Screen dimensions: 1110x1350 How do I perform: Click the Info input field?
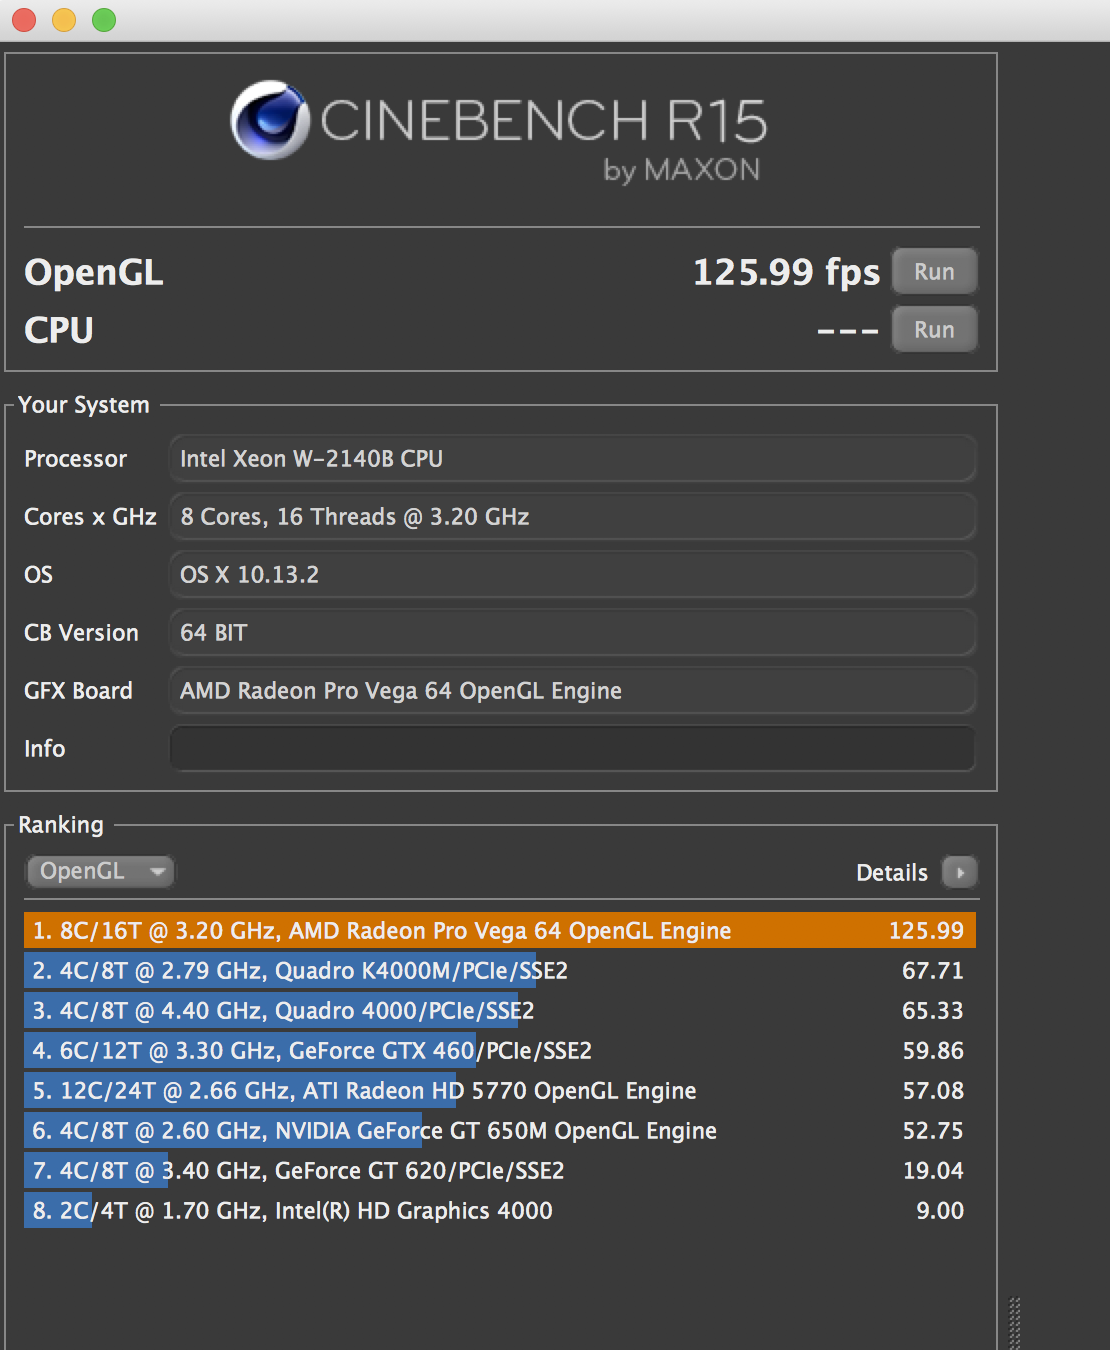572,748
